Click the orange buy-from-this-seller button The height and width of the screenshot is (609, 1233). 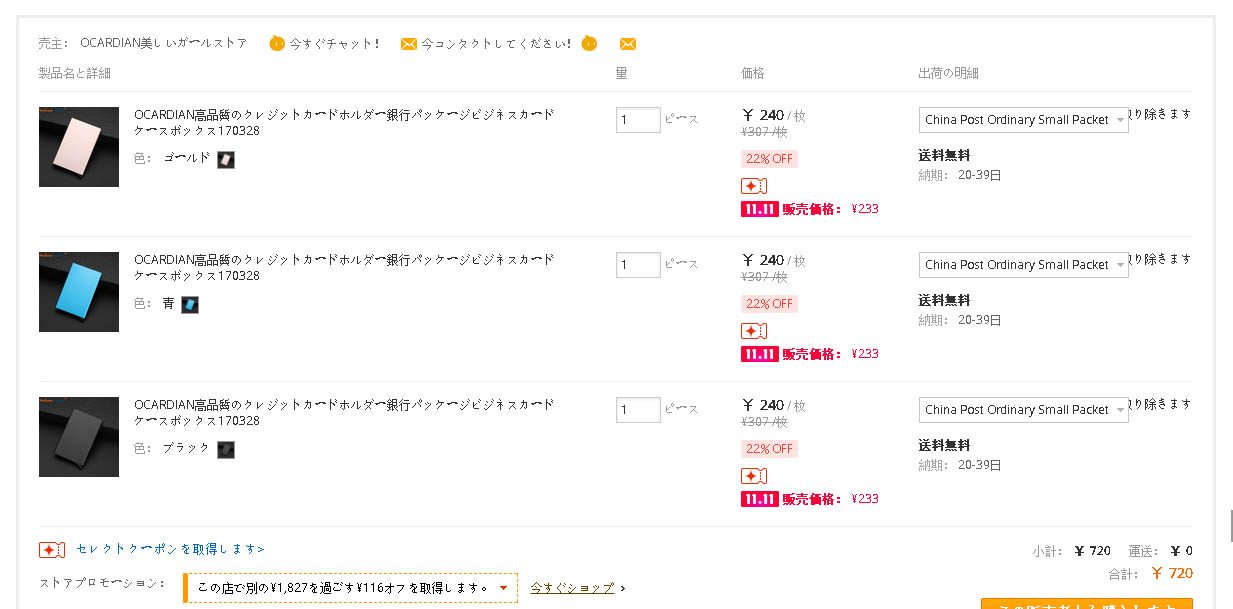point(1087,604)
